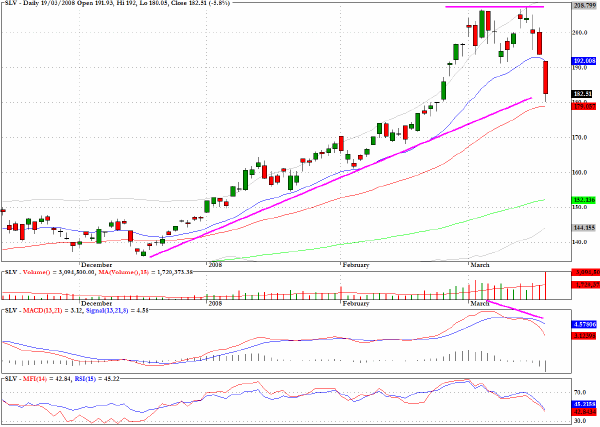The width and height of the screenshot is (600, 427).
Task: Click the SLV MFI(14) RSI(15) panel header
Action: [61, 379]
